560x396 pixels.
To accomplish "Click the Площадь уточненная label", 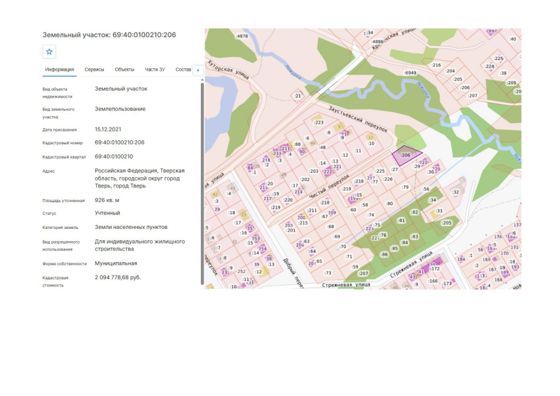I will point(64,201).
